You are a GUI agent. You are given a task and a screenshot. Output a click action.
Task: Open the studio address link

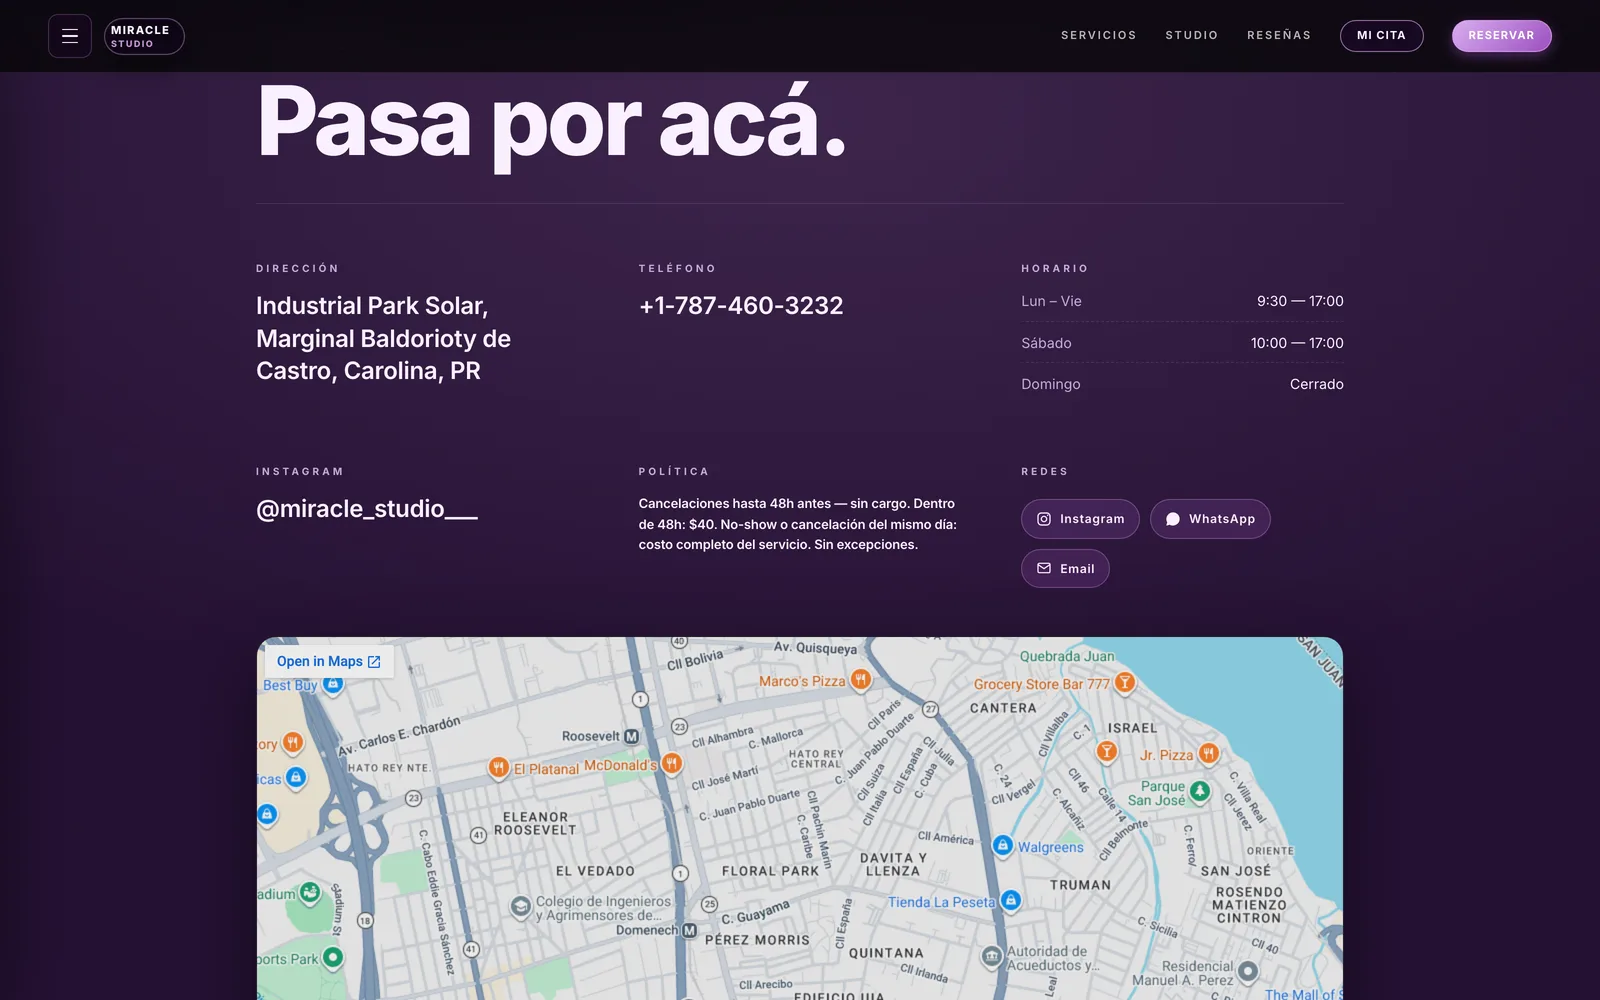383,338
